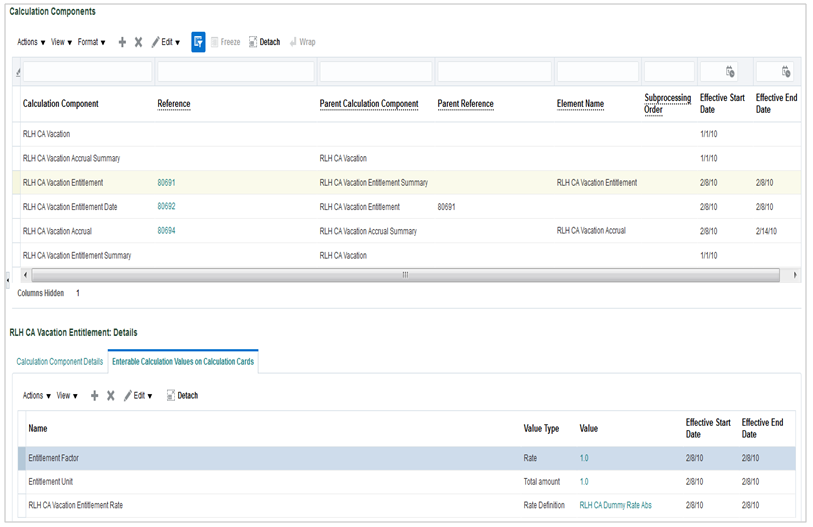Click the delete X icon in Calculation Components toolbar
Screen dimensions: 813x527
138,42
